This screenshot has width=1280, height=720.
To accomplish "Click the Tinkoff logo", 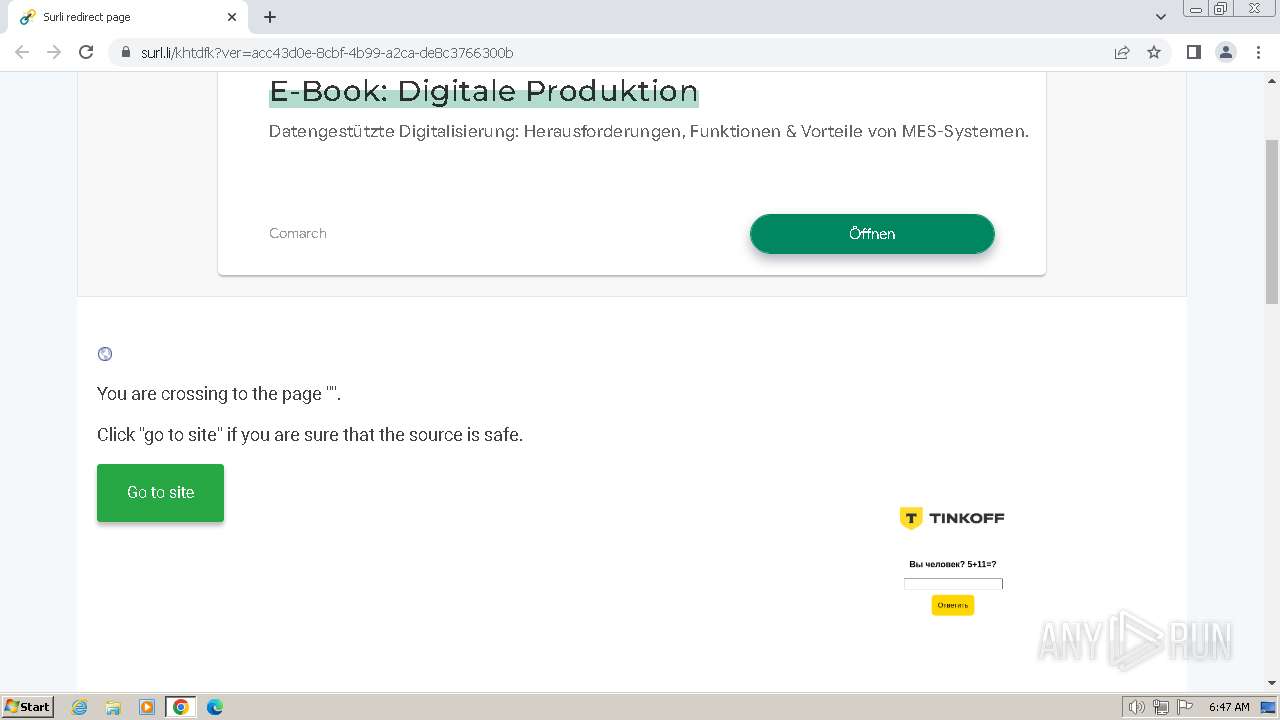I will [x=952, y=518].
